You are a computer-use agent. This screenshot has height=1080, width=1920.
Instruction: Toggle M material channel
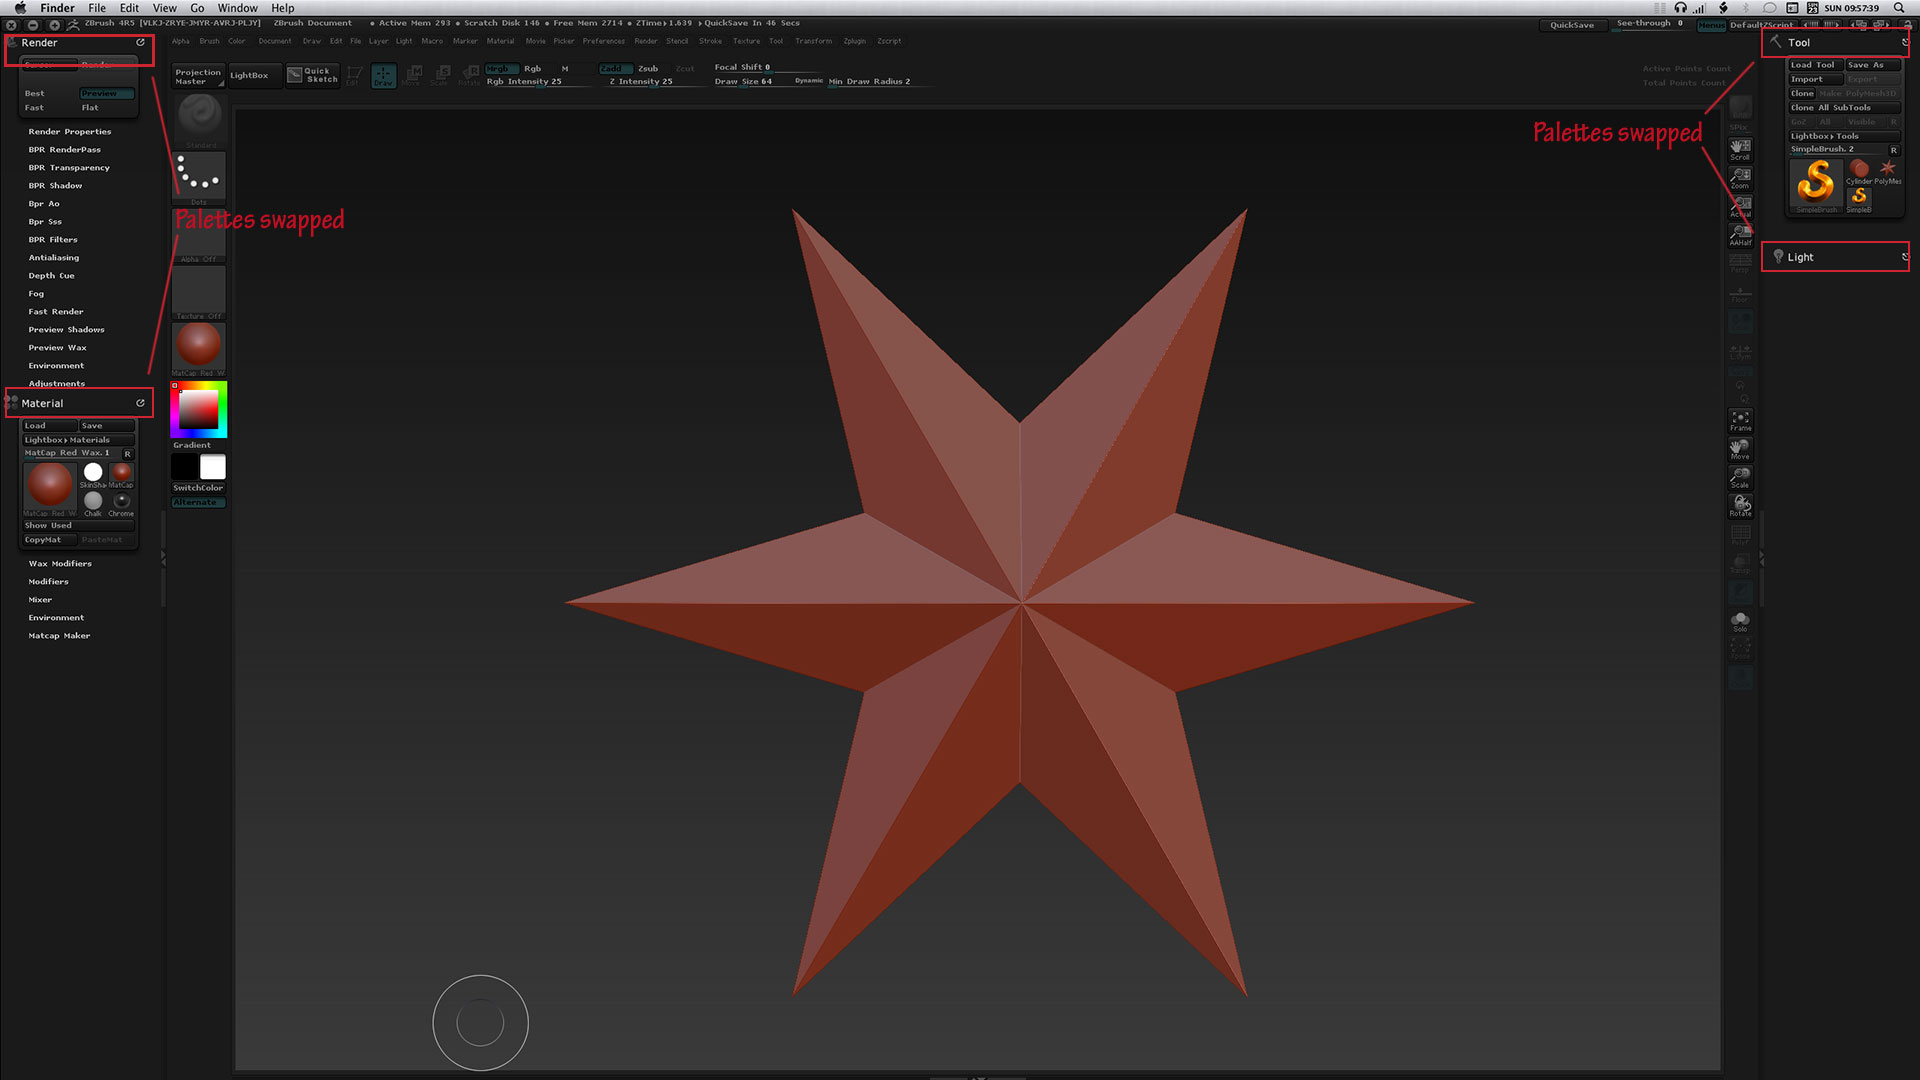coord(565,69)
